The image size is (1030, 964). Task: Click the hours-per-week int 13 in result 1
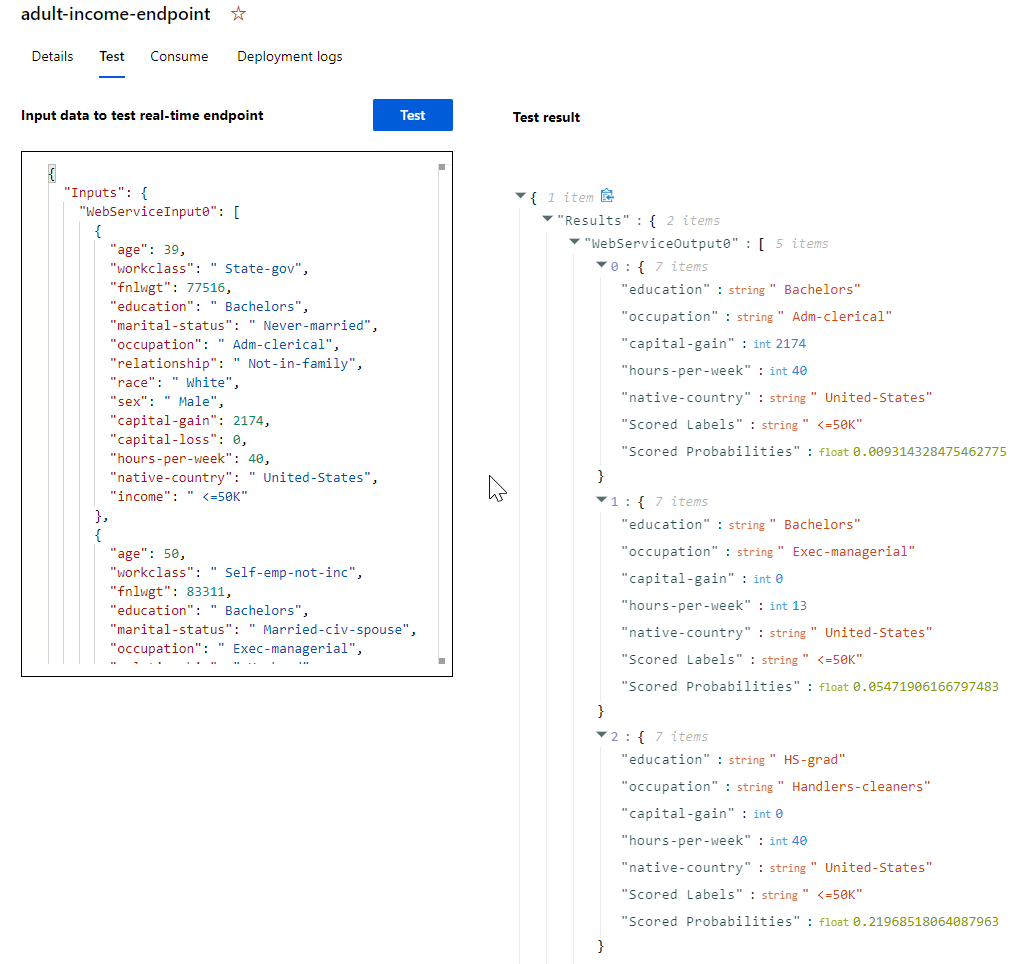tap(799, 606)
